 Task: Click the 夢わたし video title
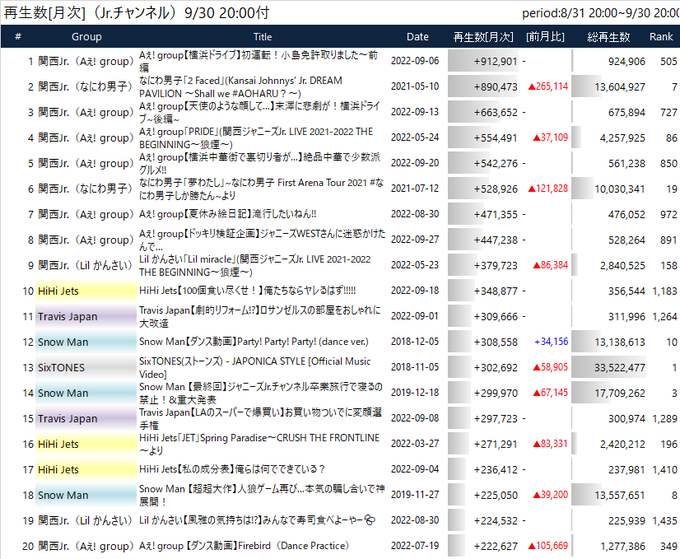coord(261,189)
